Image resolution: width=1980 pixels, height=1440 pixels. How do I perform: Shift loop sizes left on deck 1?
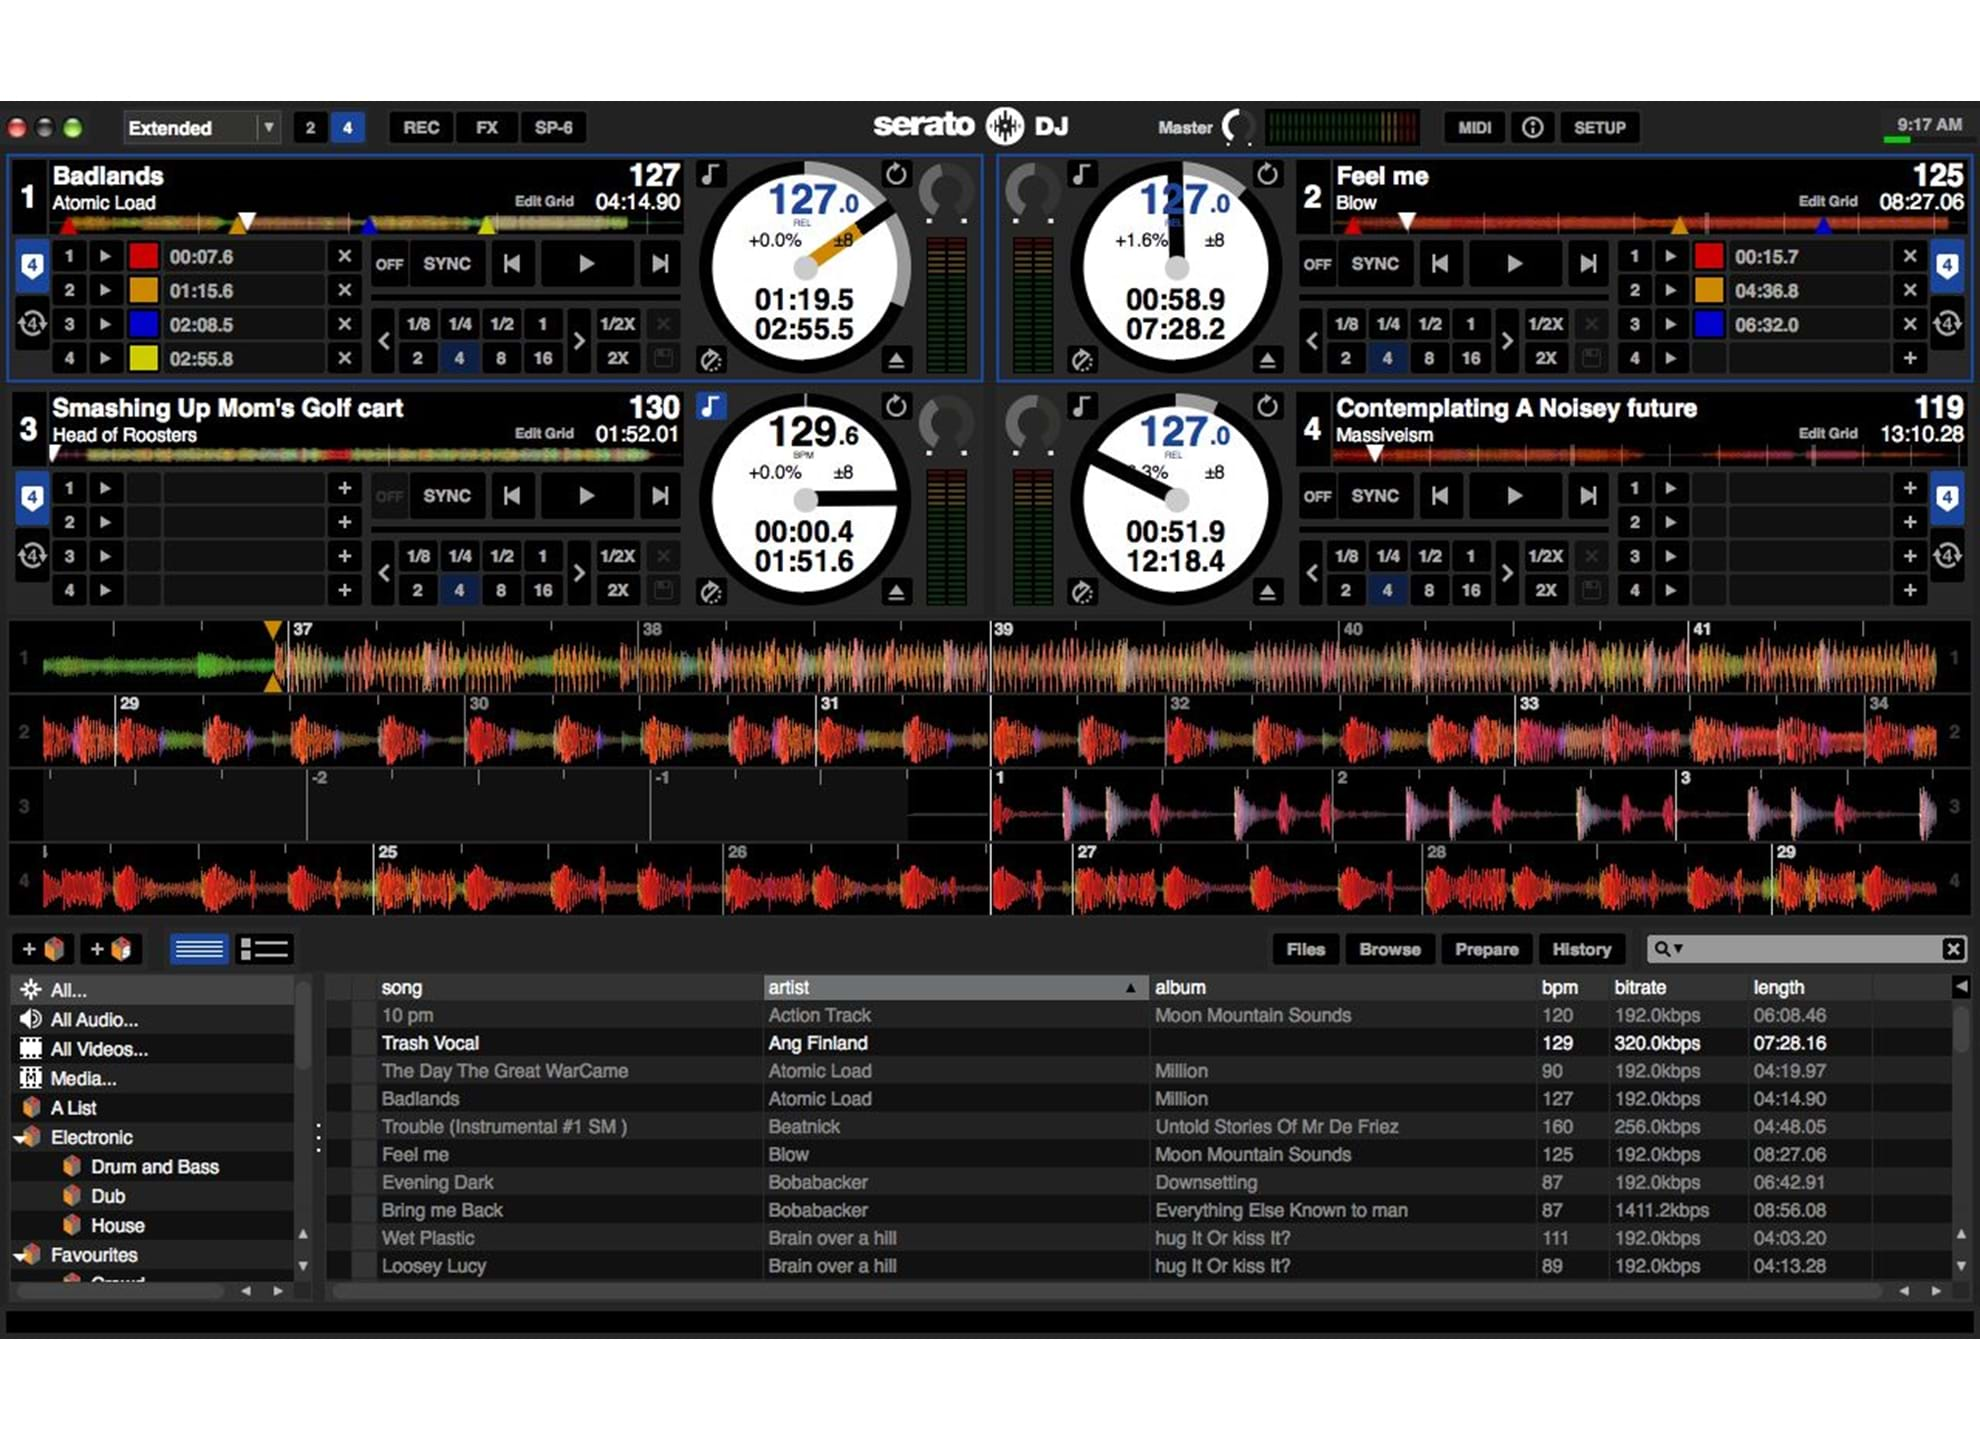pos(384,341)
